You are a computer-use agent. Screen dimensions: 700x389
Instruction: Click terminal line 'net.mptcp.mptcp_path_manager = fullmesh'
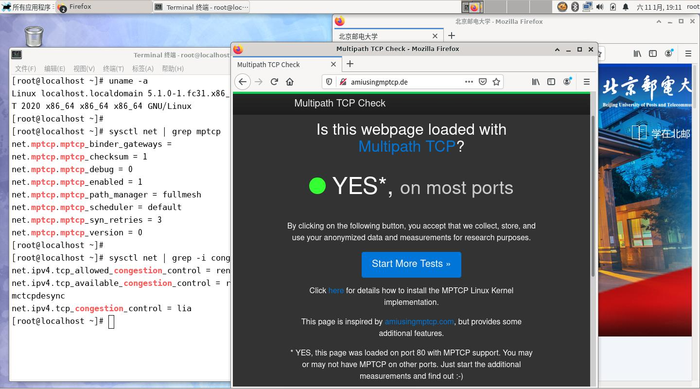point(106,195)
